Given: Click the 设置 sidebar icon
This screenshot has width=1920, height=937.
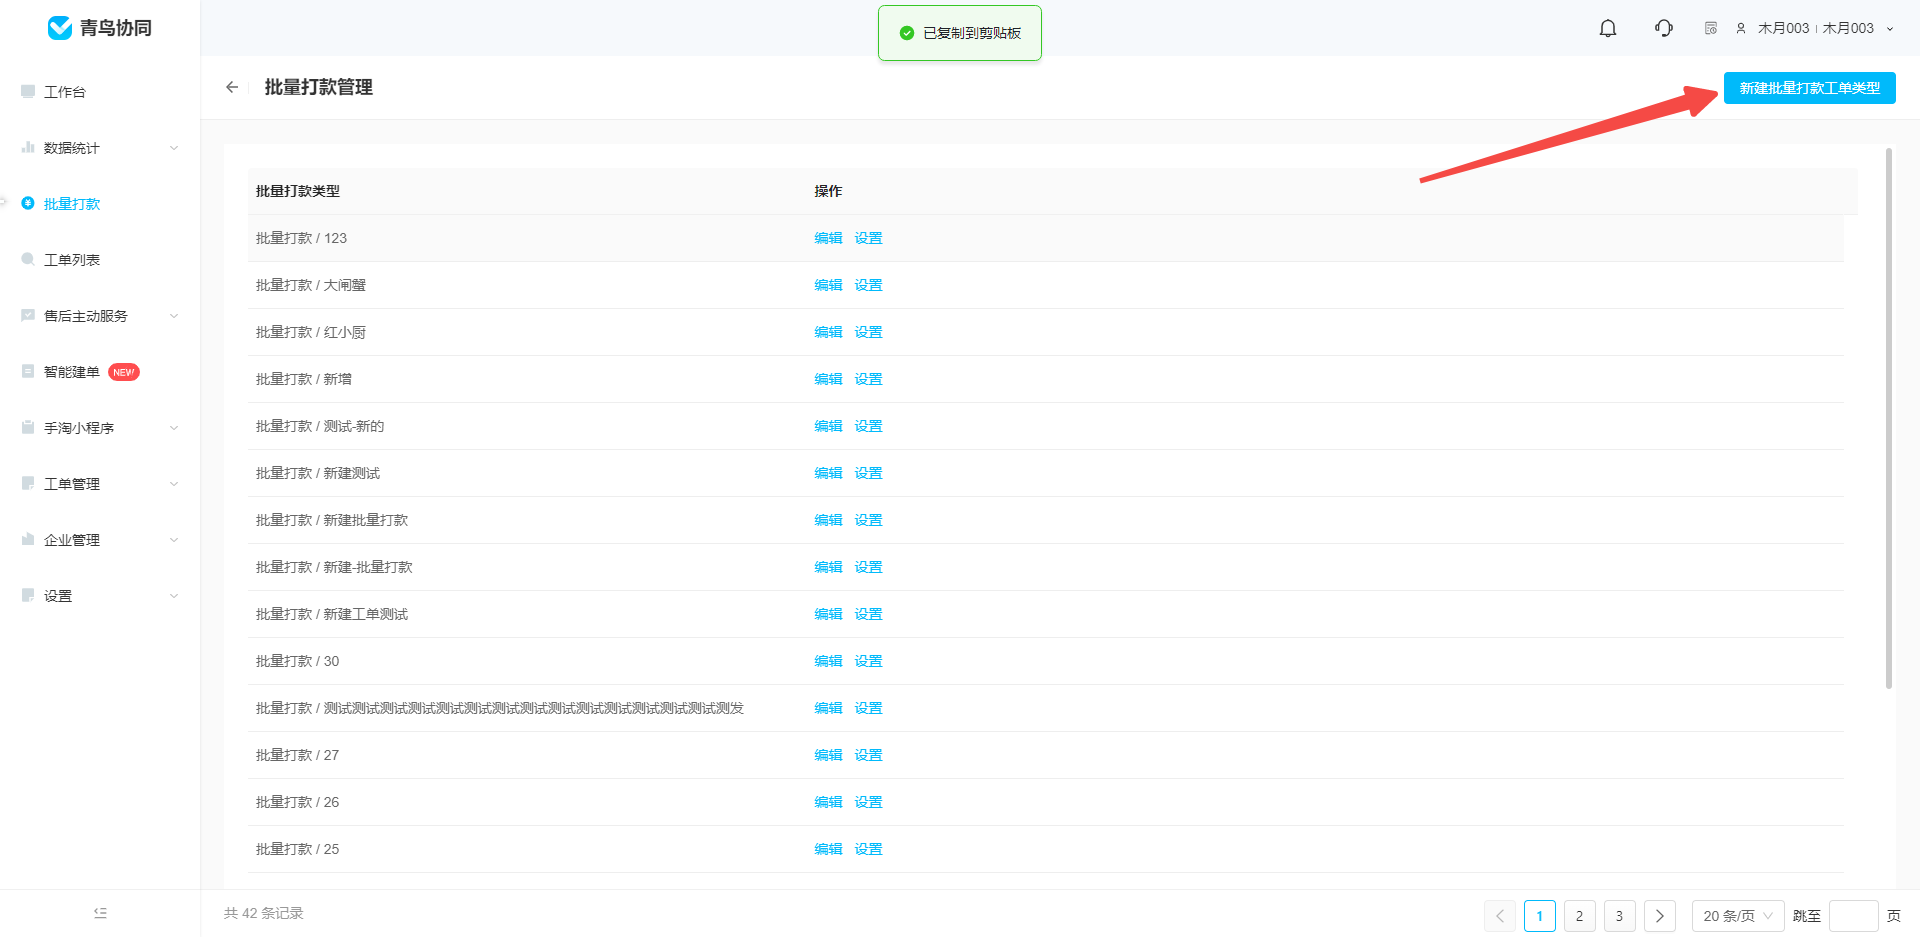Looking at the screenshot, I should pyautogui.click(x=28, y=595).
